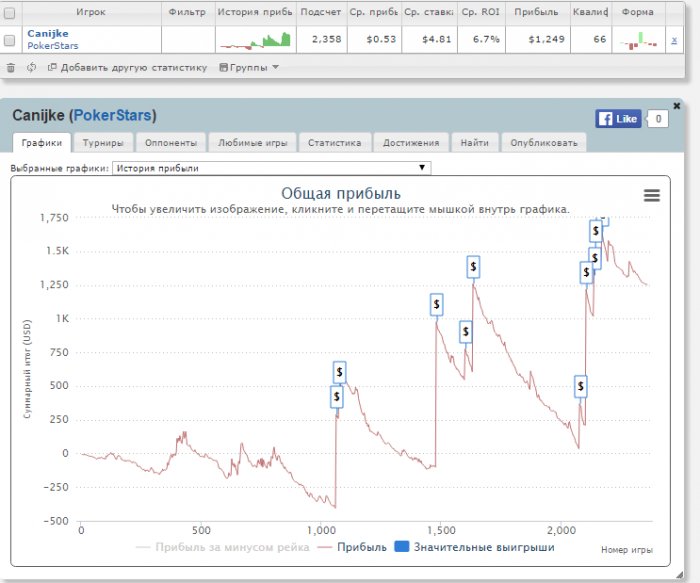Click the profit history sparkline thumbnail
The width and height of the screenshot is (700, 583).
click(x=256, y=41)
